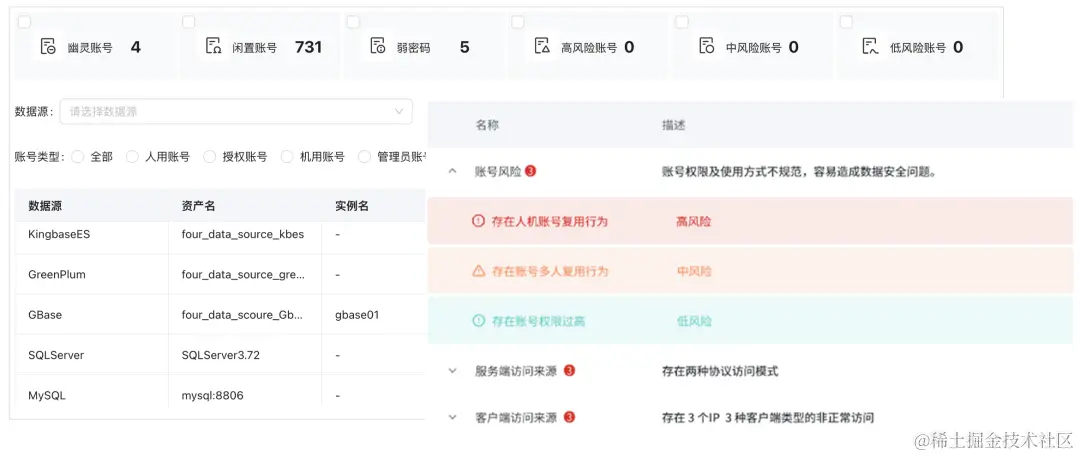
Task: Click the KingbaseES data source cell
Action: [x=59, y=234]
